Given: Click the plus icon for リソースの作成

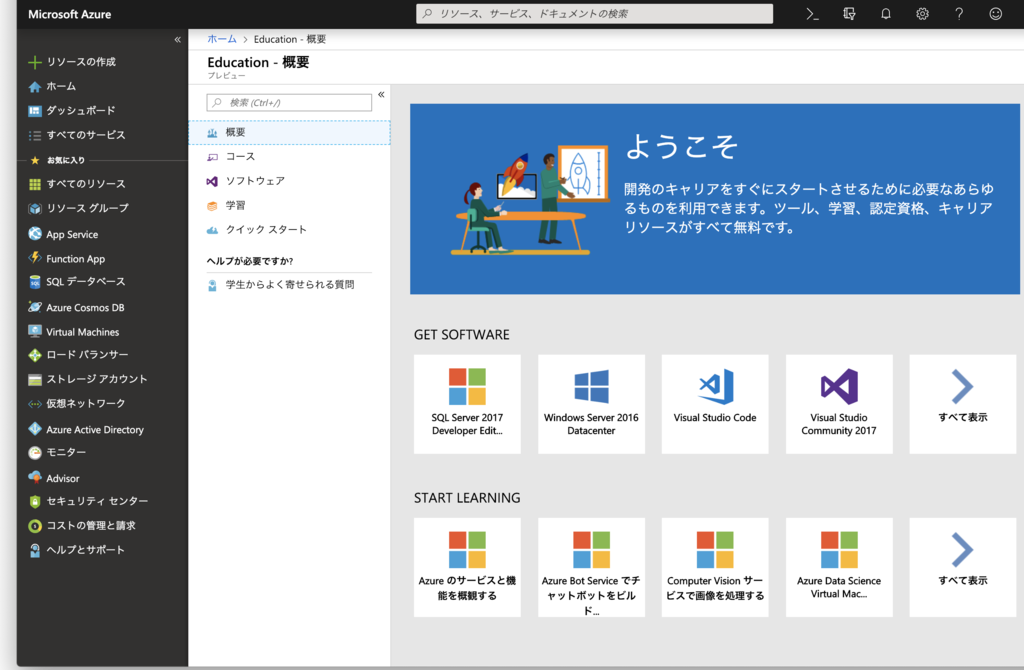Looking at the screenshot, I should click(35, 62).
